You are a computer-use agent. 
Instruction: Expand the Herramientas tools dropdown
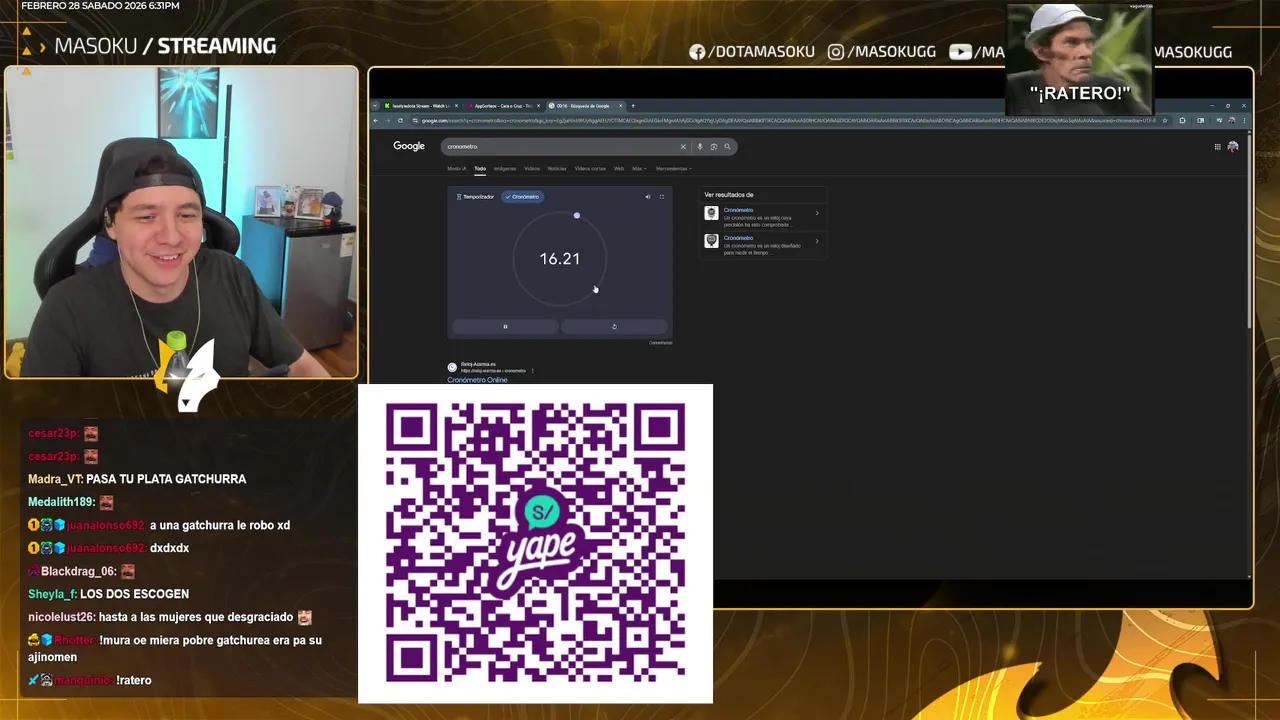pos(673,169)
